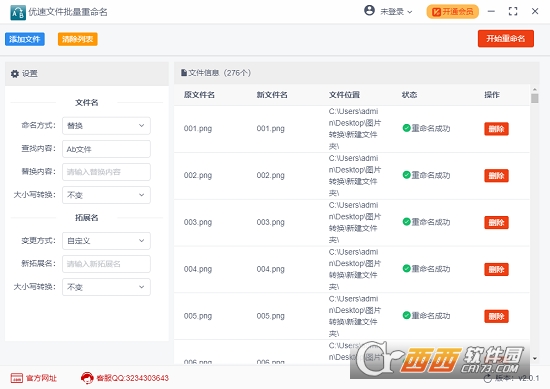Click the 操作 column header
This screenshot has height=389, width=550.
tap(492, 95)
